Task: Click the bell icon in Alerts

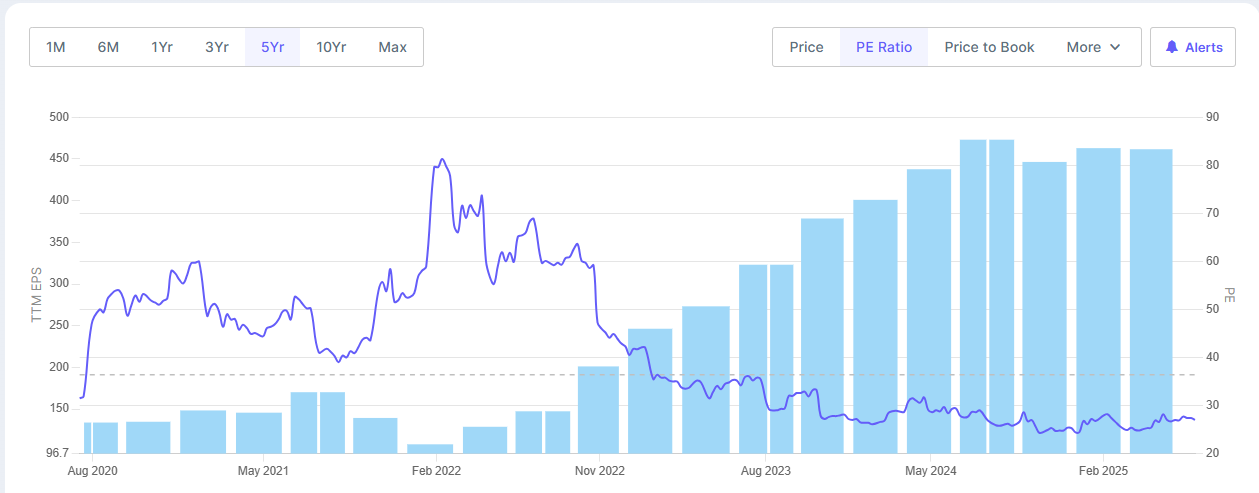Action: point(1172,47)
